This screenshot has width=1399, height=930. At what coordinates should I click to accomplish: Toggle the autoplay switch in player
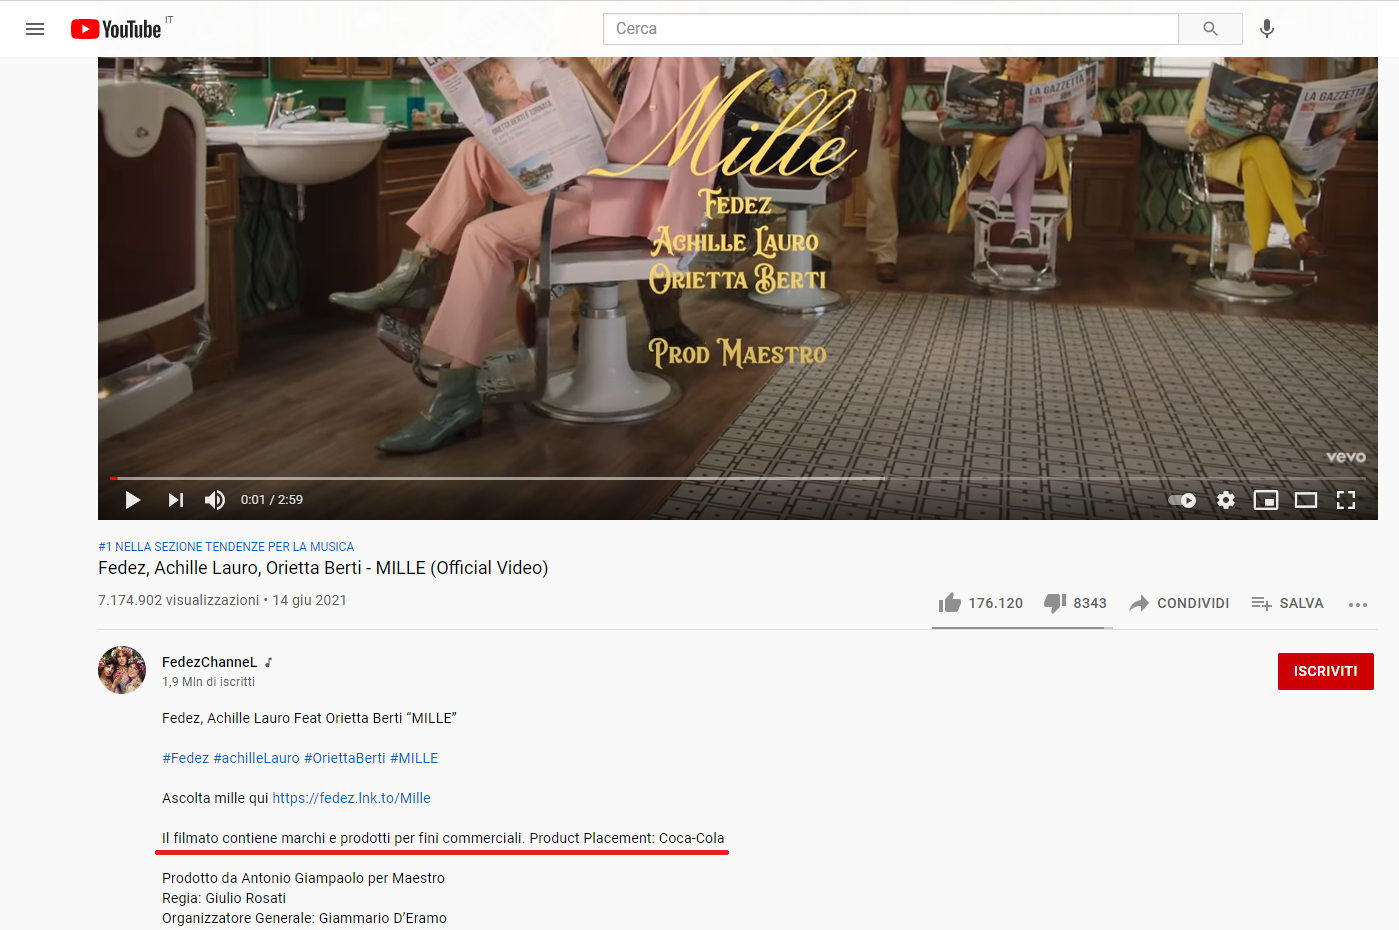coord(1182,500)
